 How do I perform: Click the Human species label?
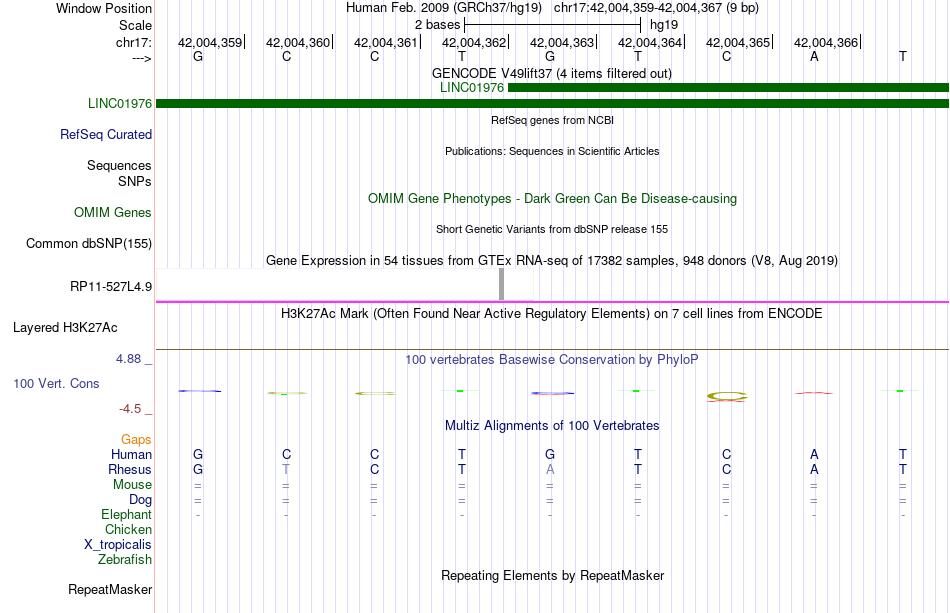pos(131,455)
